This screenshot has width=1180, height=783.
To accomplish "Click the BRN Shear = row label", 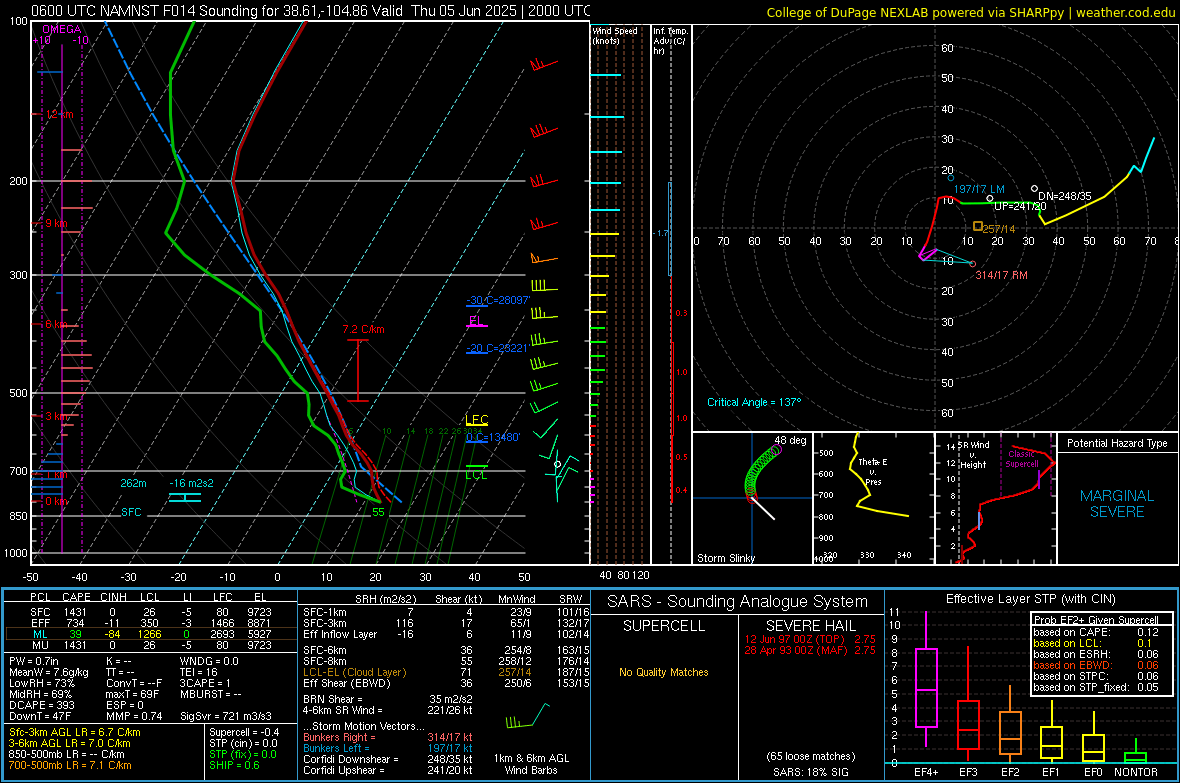I will (333, 699).
